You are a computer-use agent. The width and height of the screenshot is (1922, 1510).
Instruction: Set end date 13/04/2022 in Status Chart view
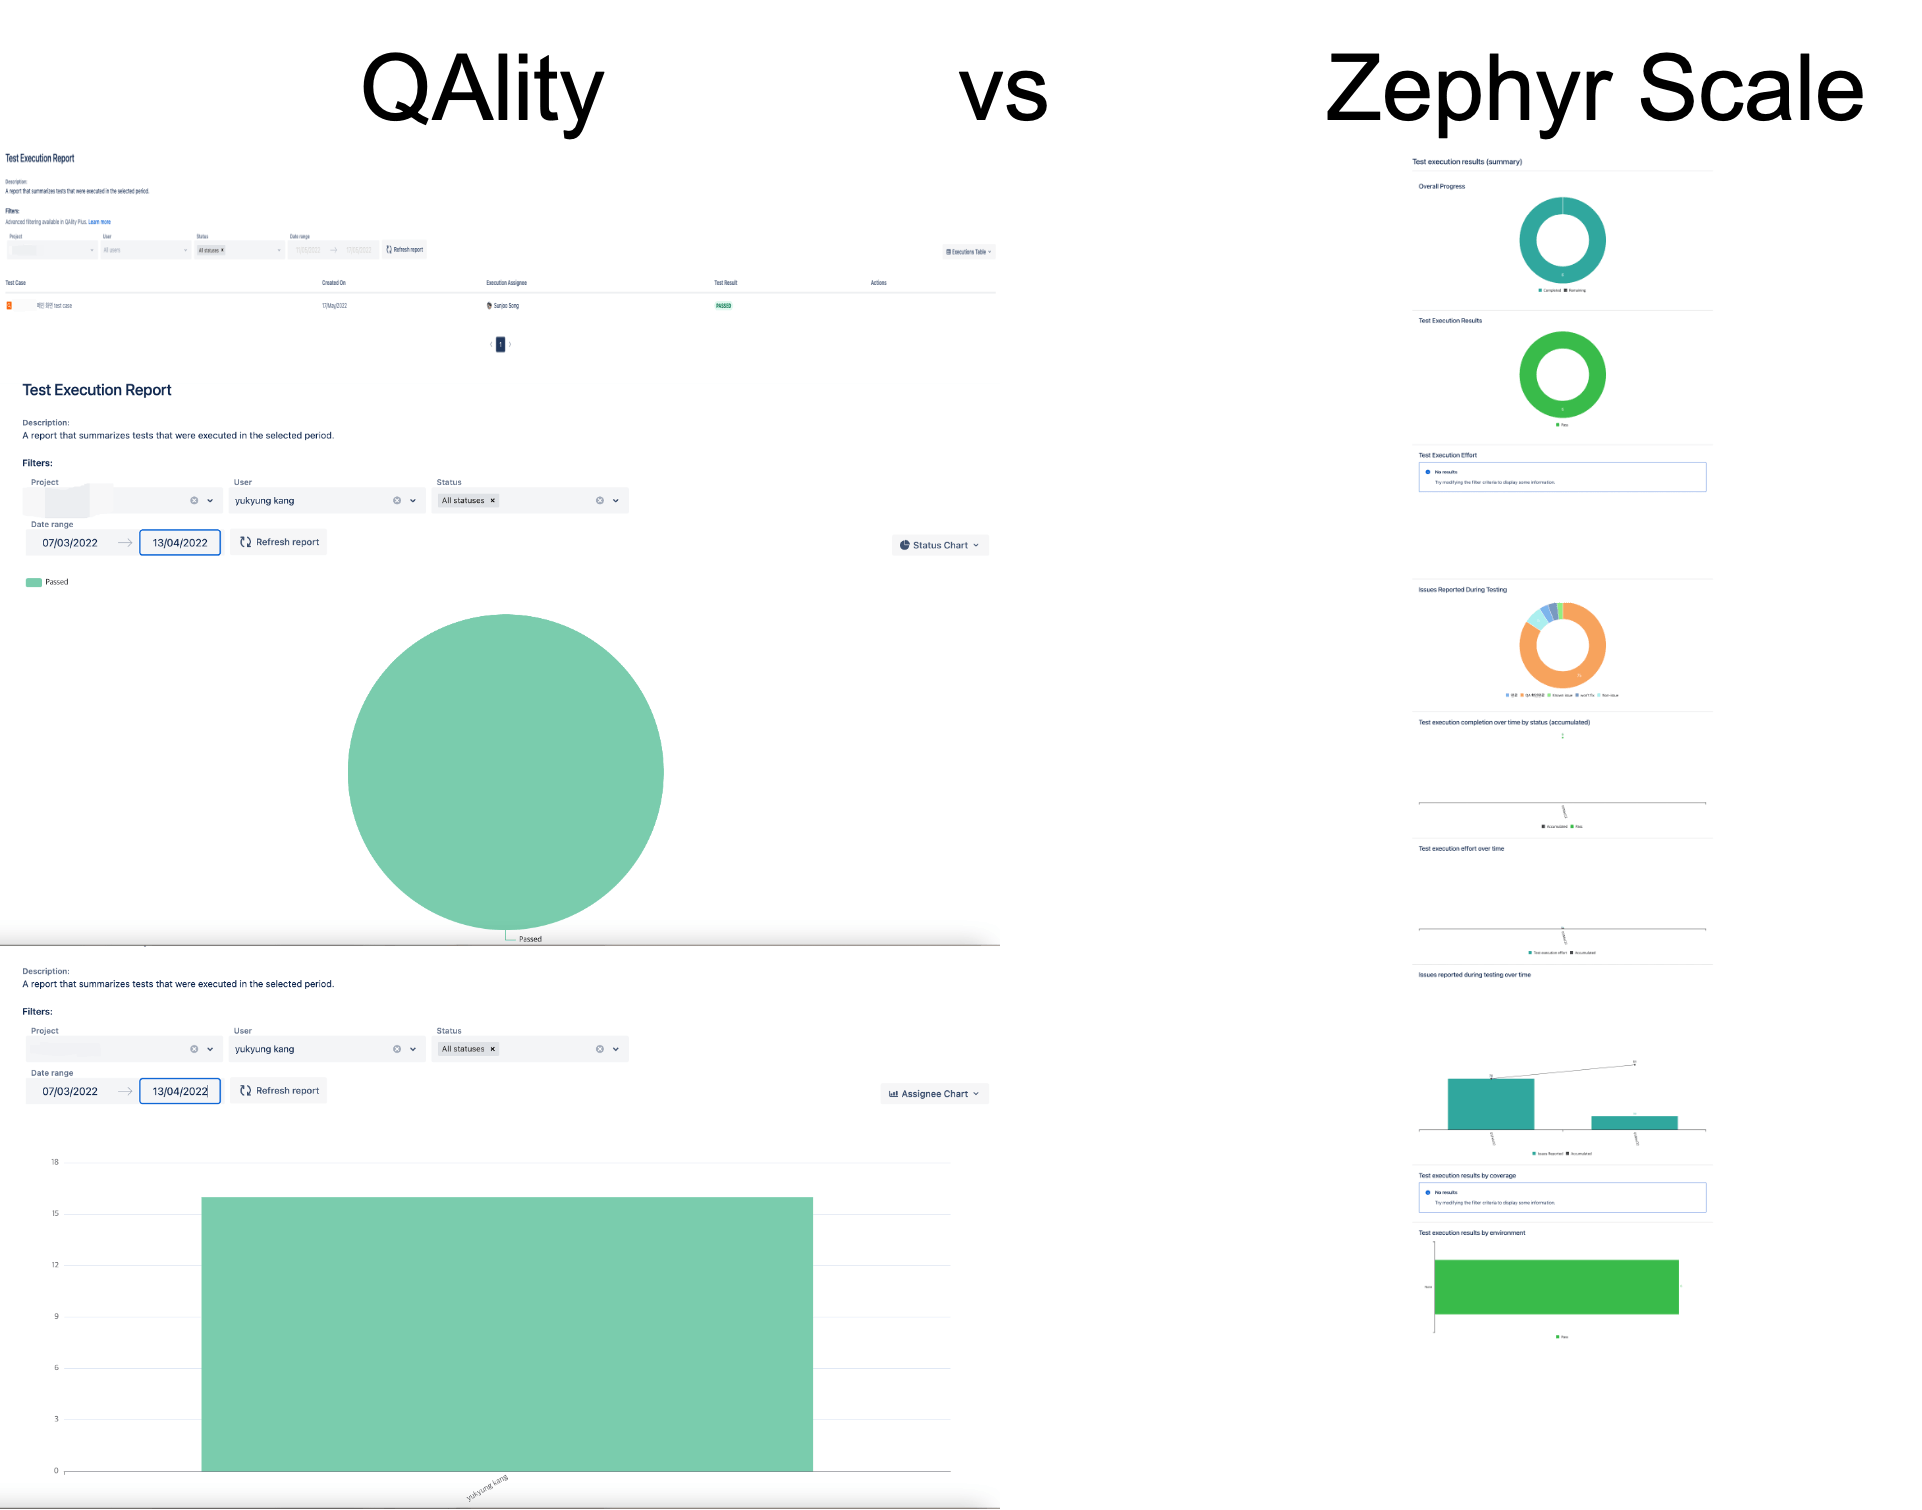point(180,543)
